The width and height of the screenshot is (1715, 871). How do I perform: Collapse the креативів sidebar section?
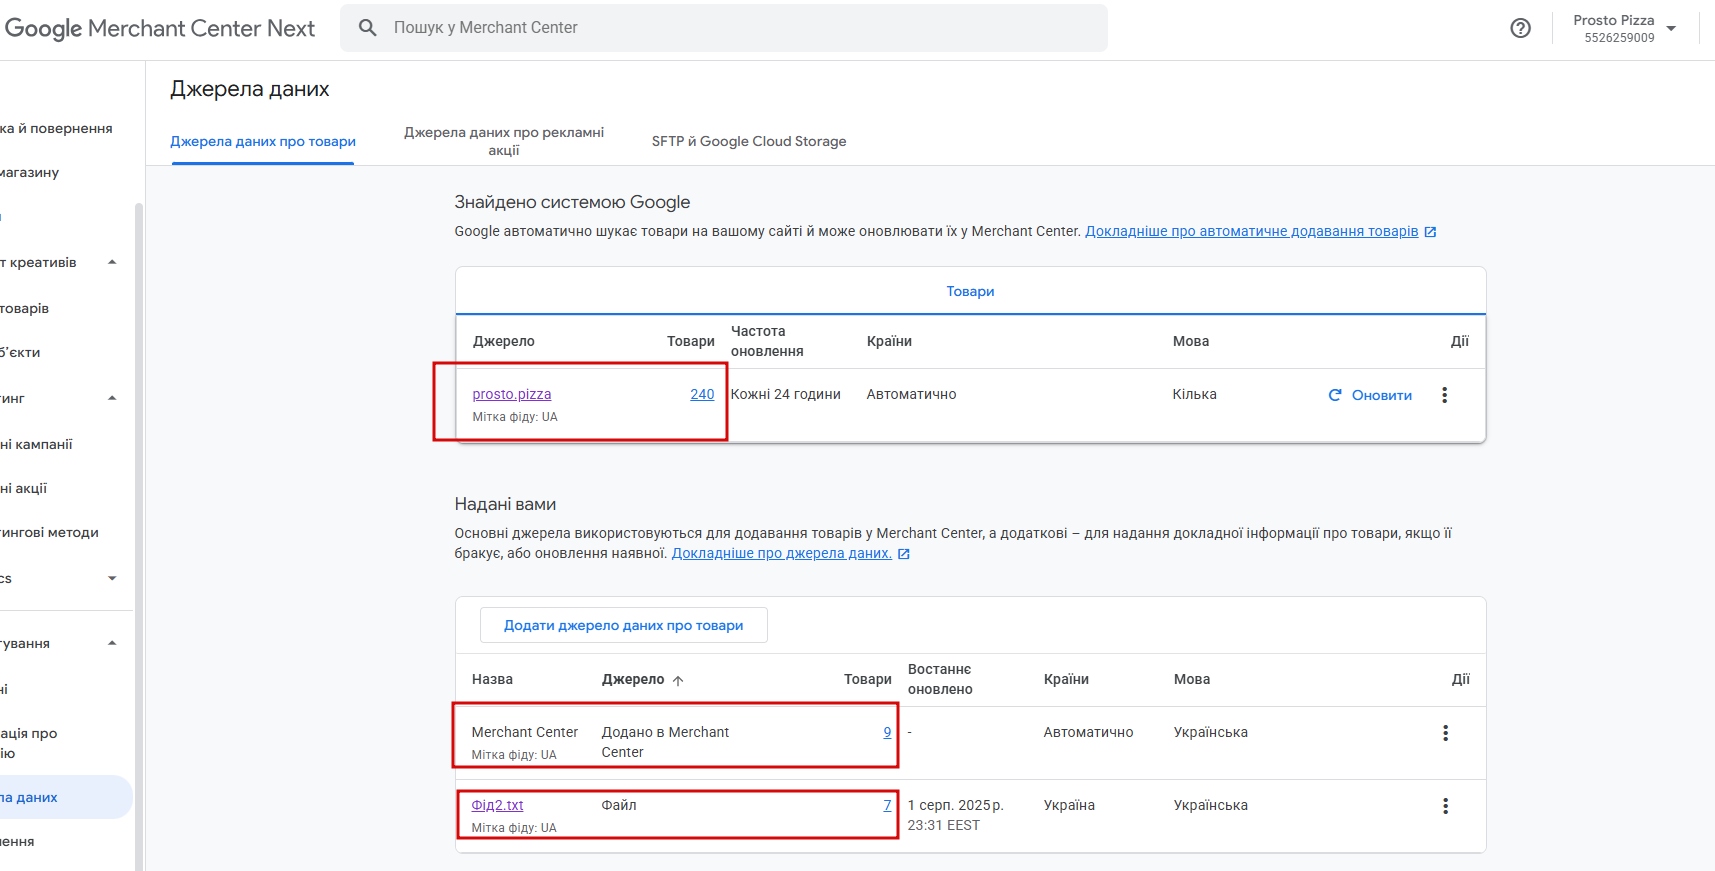(112, 262)
